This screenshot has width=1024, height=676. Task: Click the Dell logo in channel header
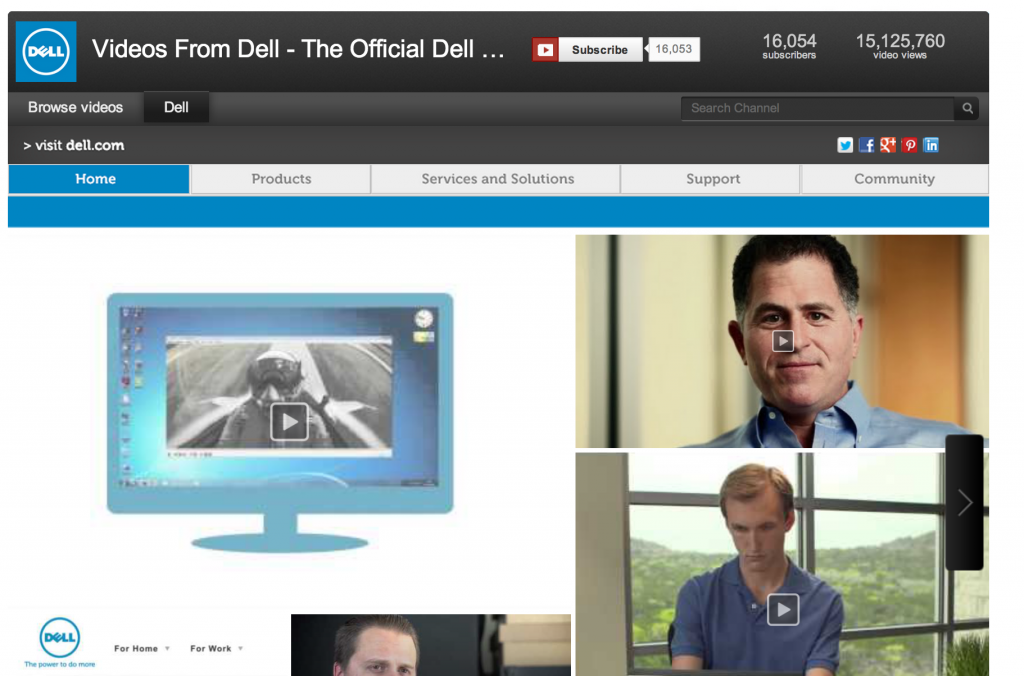pos(46,51)
